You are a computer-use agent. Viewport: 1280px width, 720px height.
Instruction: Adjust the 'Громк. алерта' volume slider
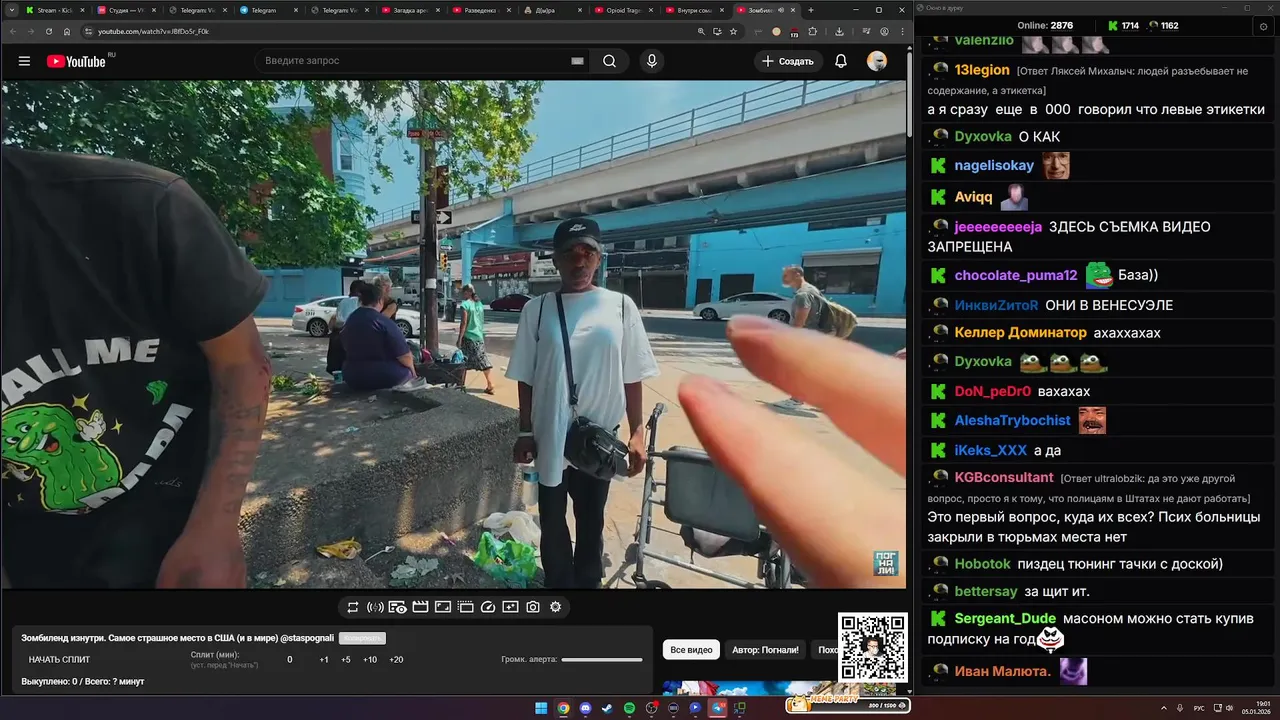tap(602, 660)
